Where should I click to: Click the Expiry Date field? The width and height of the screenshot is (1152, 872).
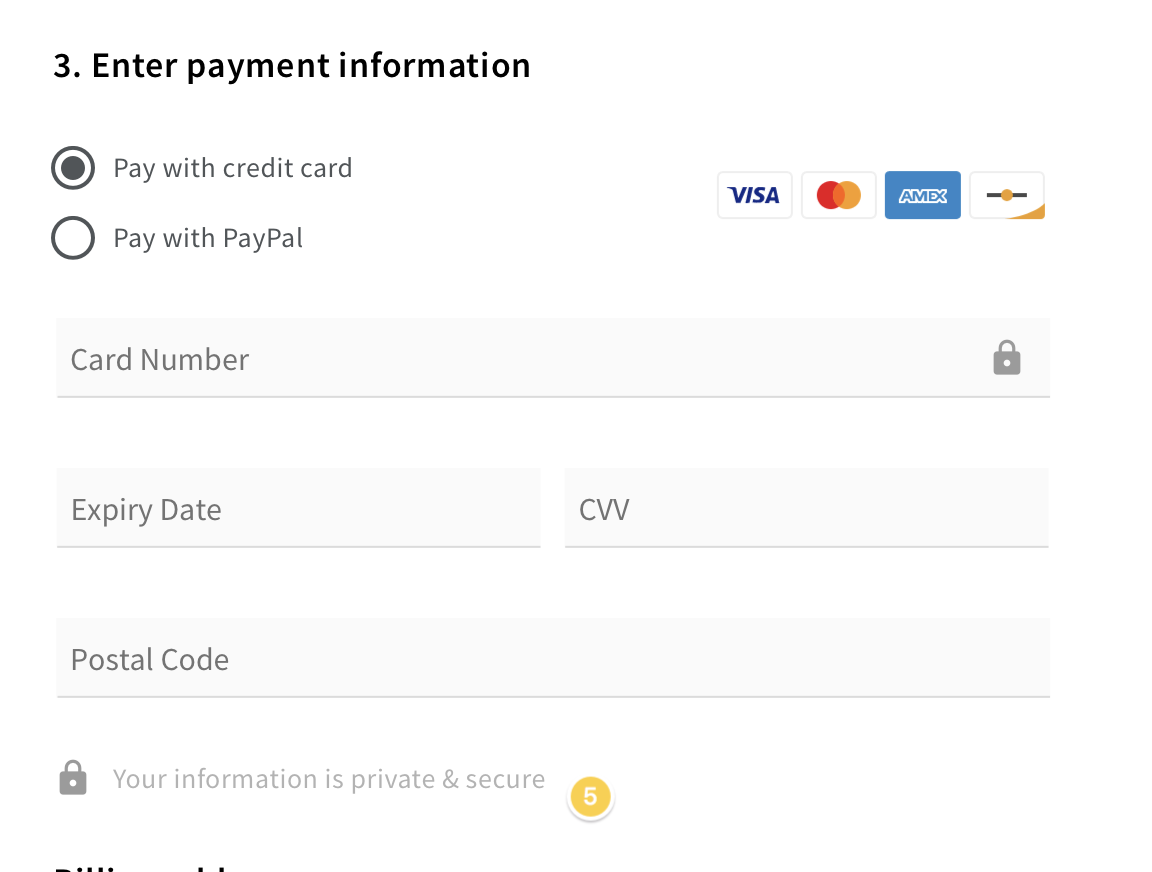299,508
